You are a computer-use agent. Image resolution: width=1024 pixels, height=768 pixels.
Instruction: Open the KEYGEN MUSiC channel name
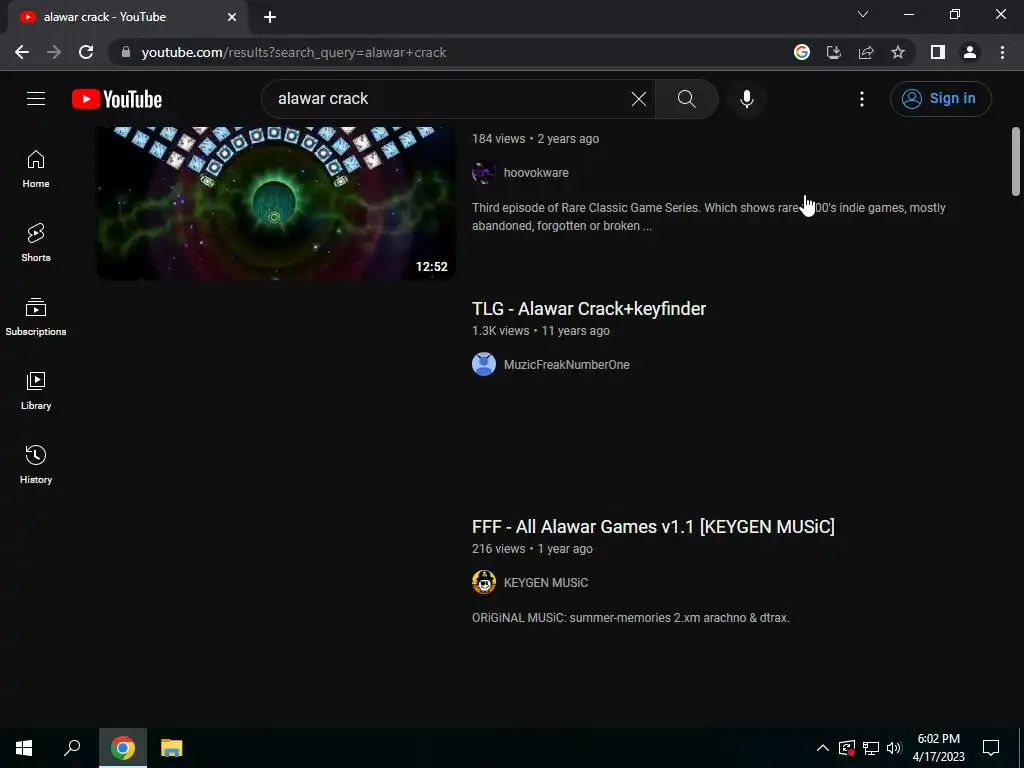pyautogui.click(x=546, y=583)
